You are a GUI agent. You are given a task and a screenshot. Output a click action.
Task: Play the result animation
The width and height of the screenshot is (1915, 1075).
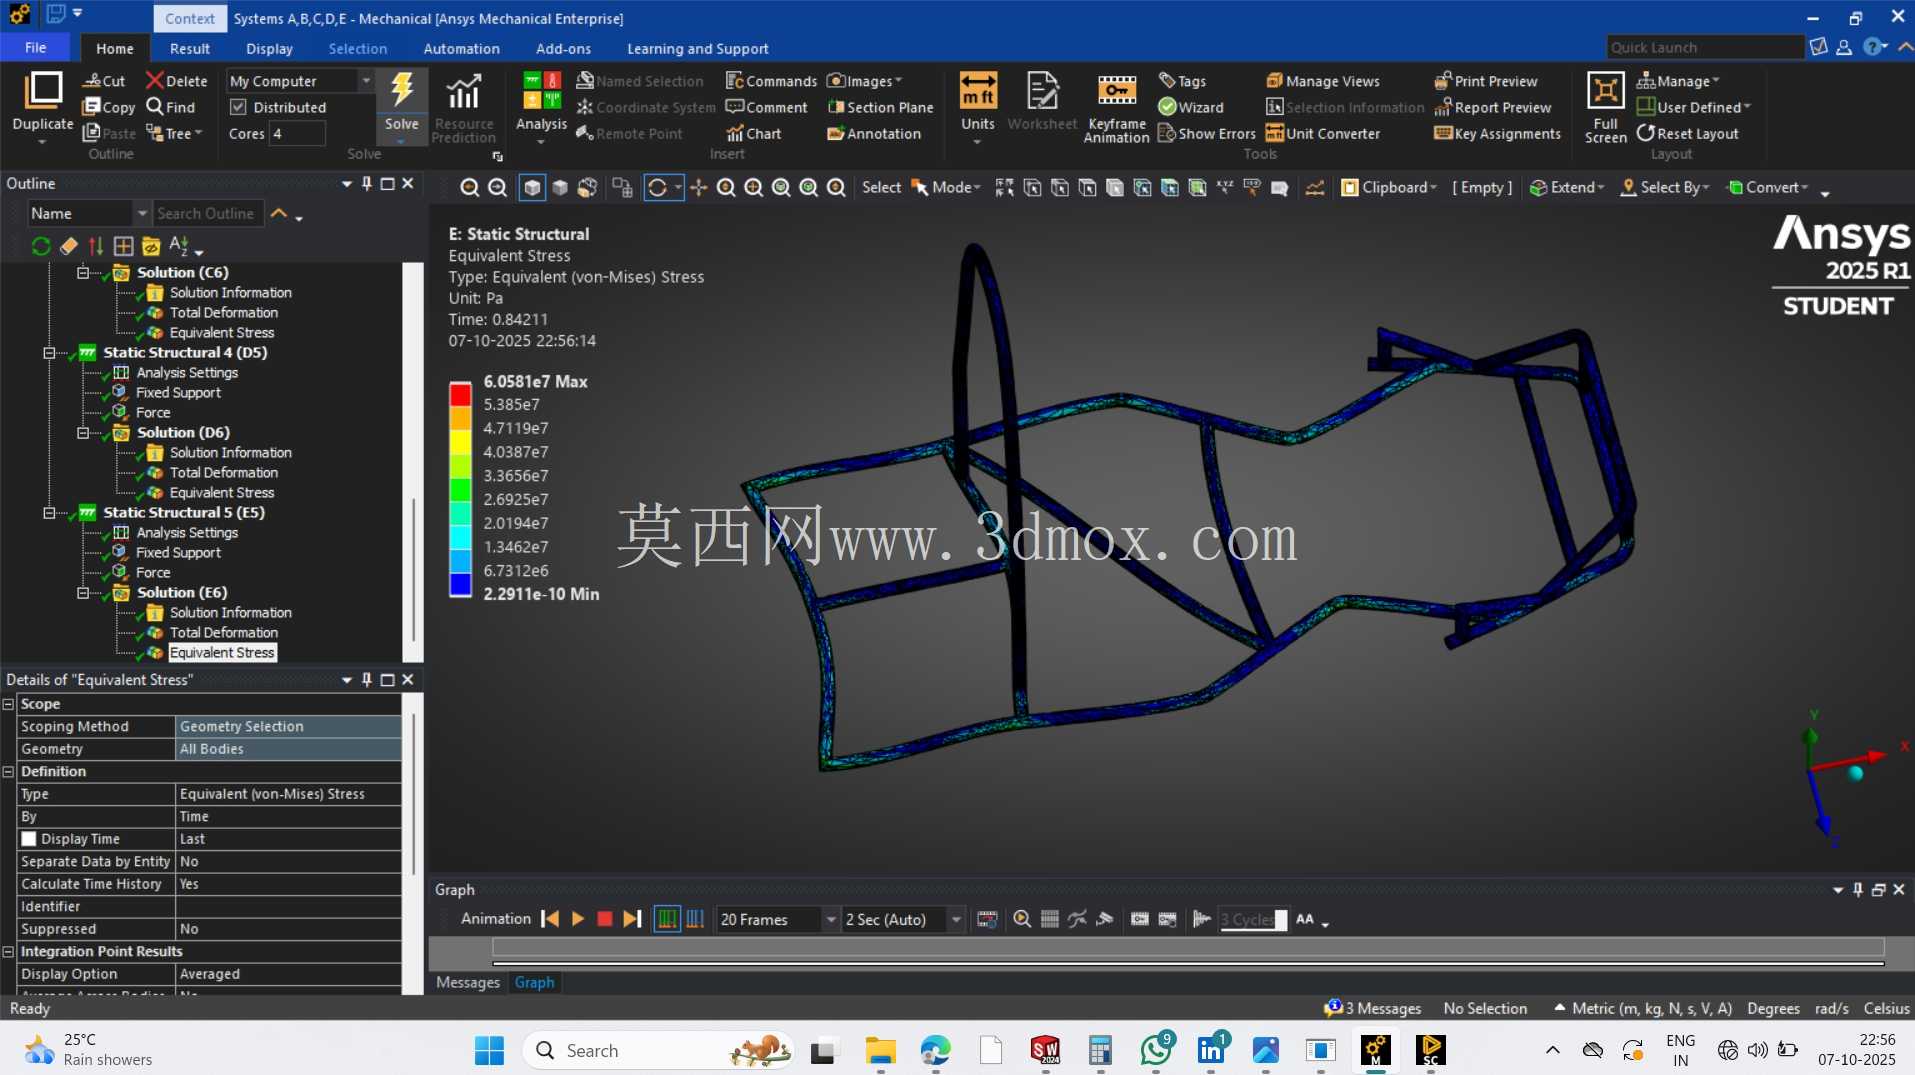pyautogui.click(x=577, y=919)
